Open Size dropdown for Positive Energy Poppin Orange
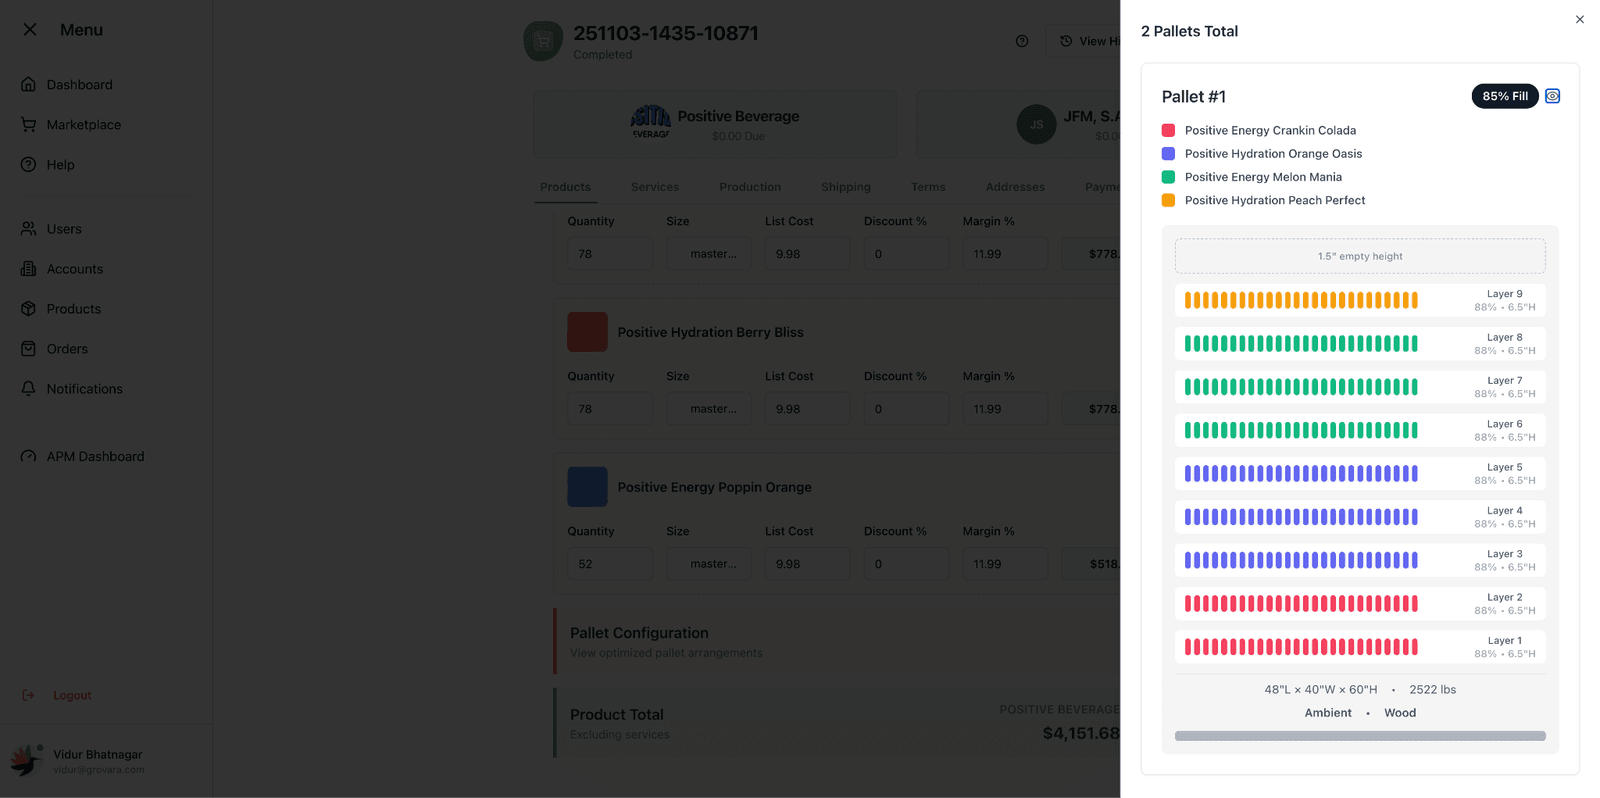 point(709,564)
